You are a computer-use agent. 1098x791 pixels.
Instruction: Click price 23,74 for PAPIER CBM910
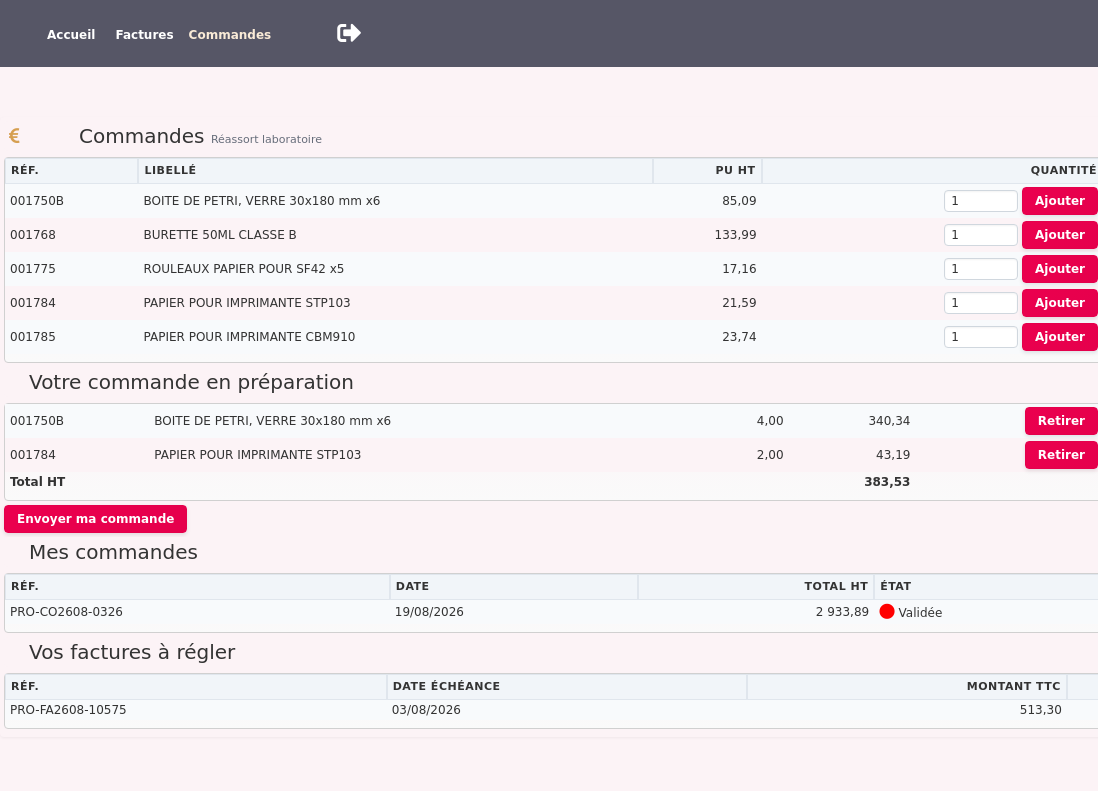pyautogui.click(x=739, y=337)
